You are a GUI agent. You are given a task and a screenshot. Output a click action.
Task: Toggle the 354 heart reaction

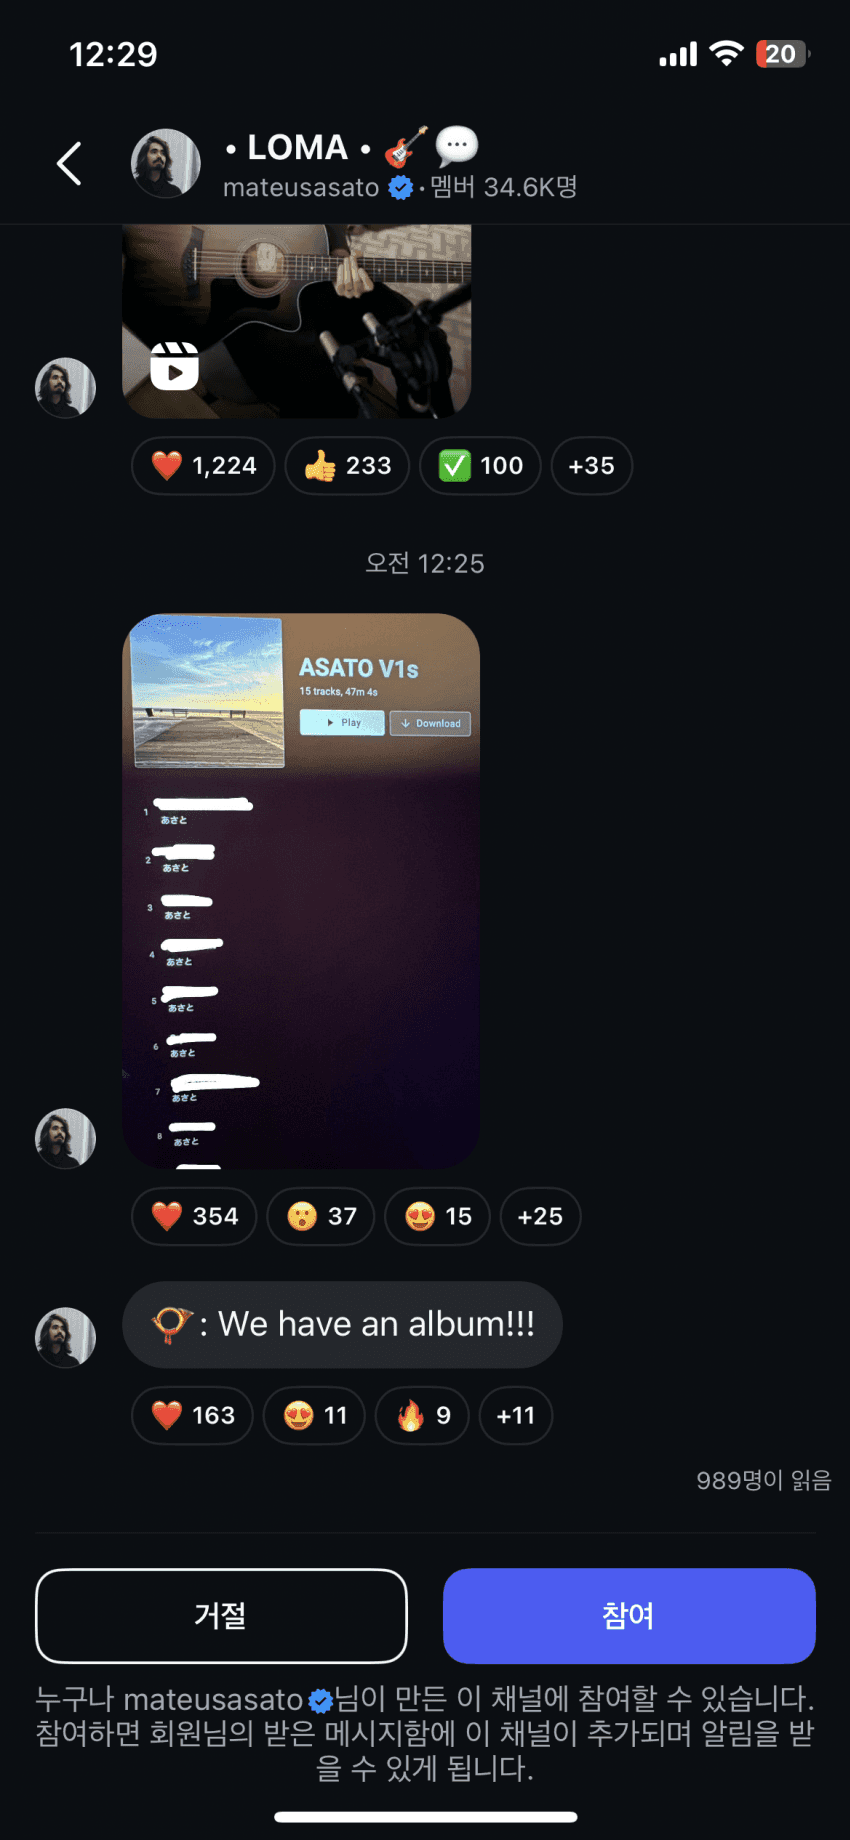(x=194, y=1217)
